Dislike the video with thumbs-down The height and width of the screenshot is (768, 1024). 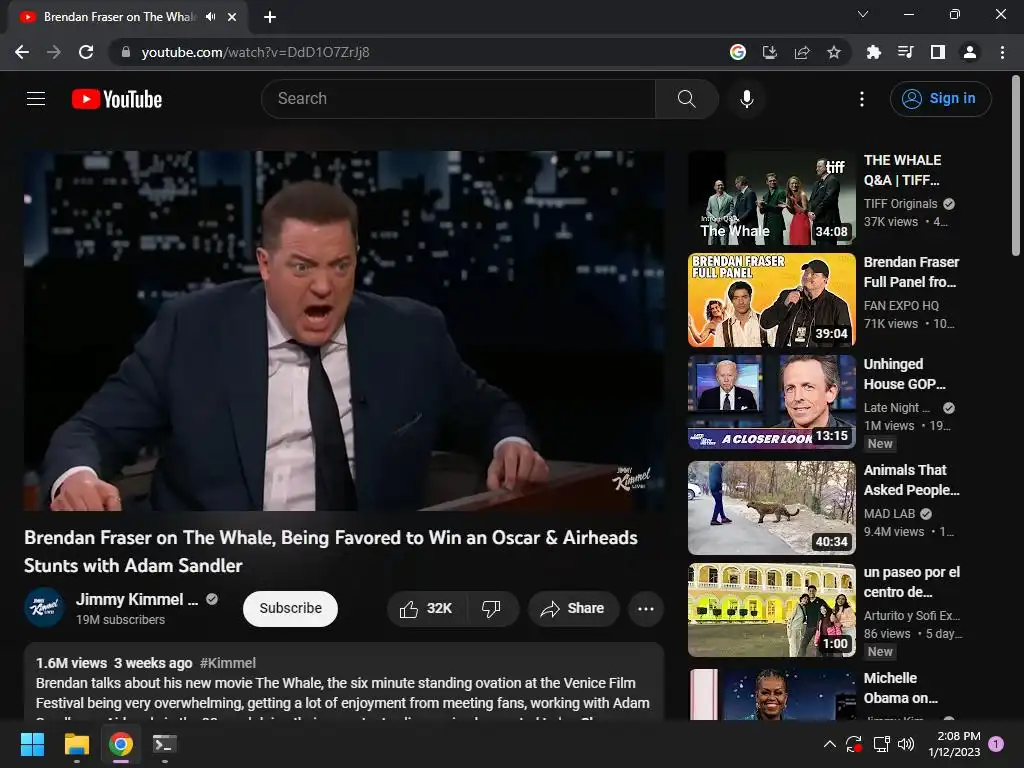coord(491,609)
